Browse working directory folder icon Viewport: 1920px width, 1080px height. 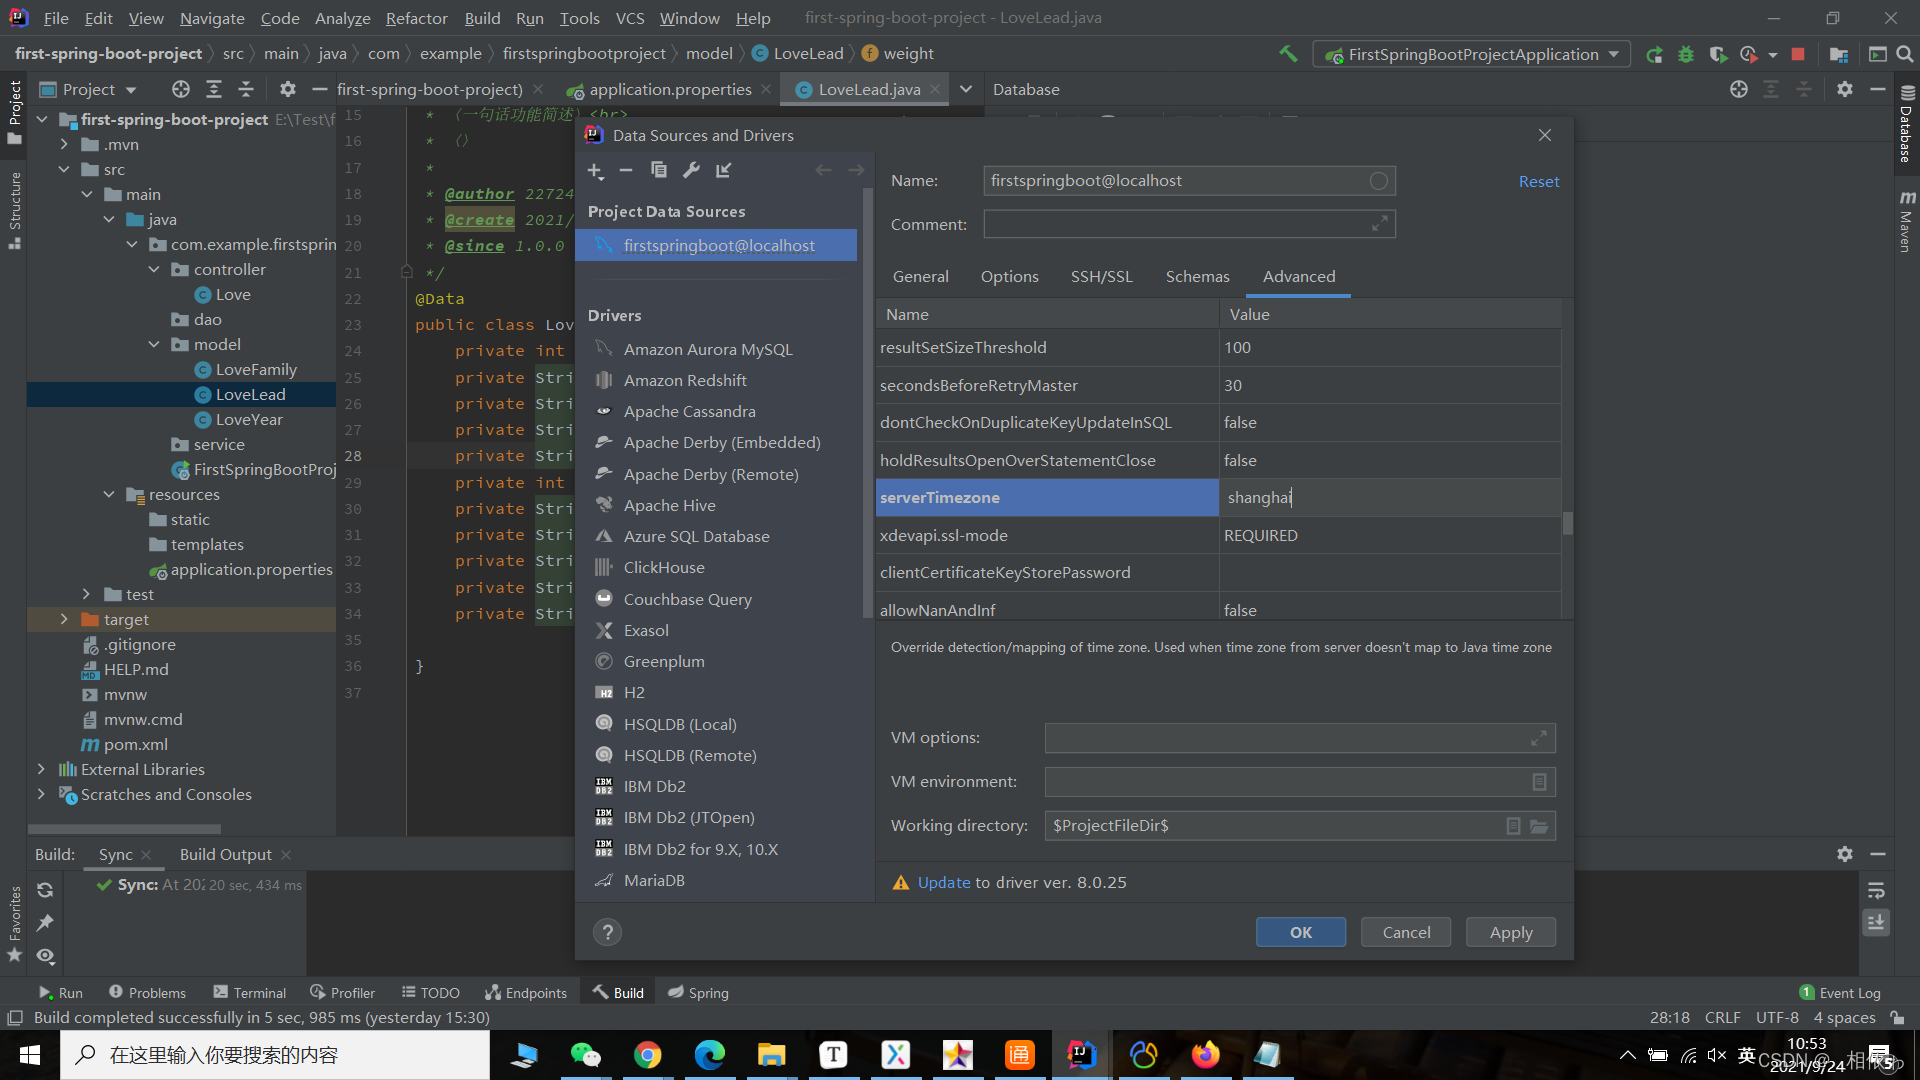pyautogui.click(x=1539, y=826)
